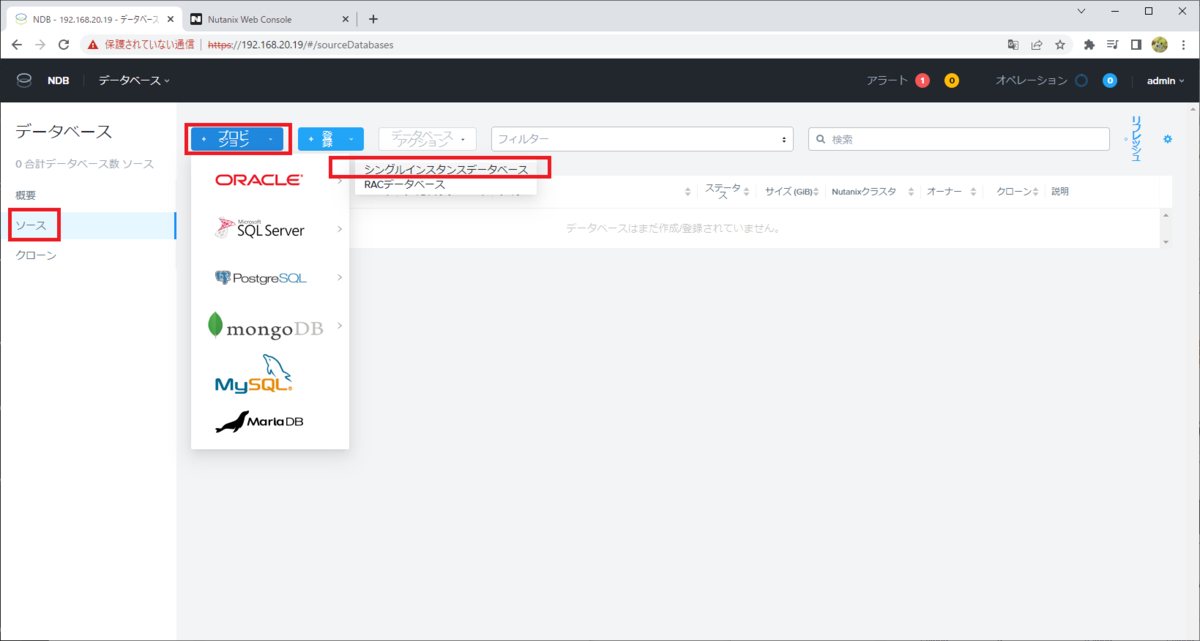
Task: Click the table scrollbar up arrow
Action: (x=1165, y=214)
